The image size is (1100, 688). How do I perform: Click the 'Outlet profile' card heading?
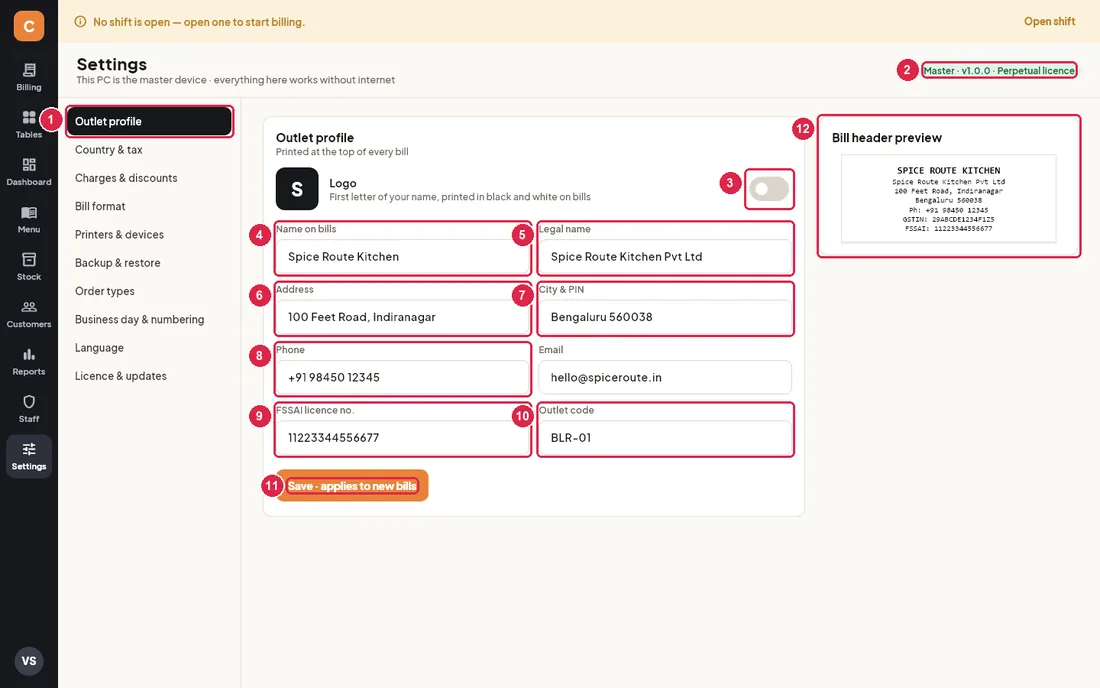[314, 137]
